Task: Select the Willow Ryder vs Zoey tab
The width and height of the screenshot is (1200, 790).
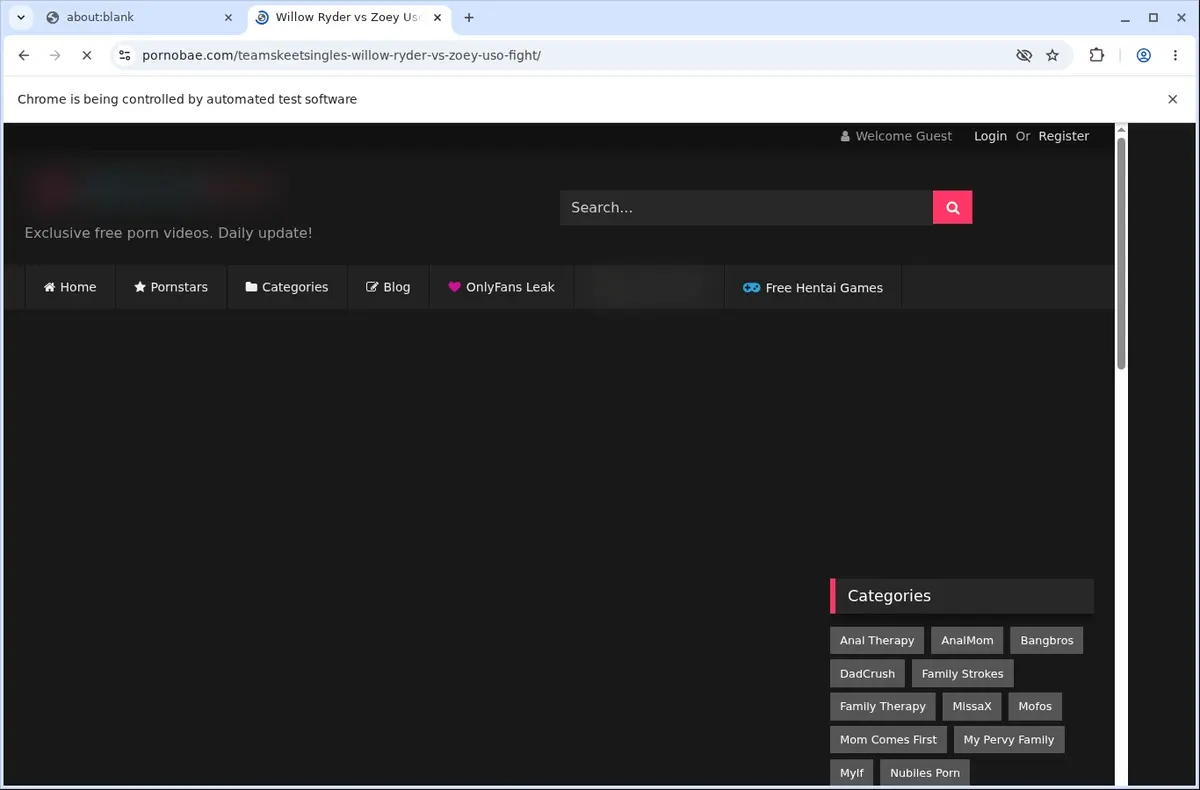Action: click(350, 17)
